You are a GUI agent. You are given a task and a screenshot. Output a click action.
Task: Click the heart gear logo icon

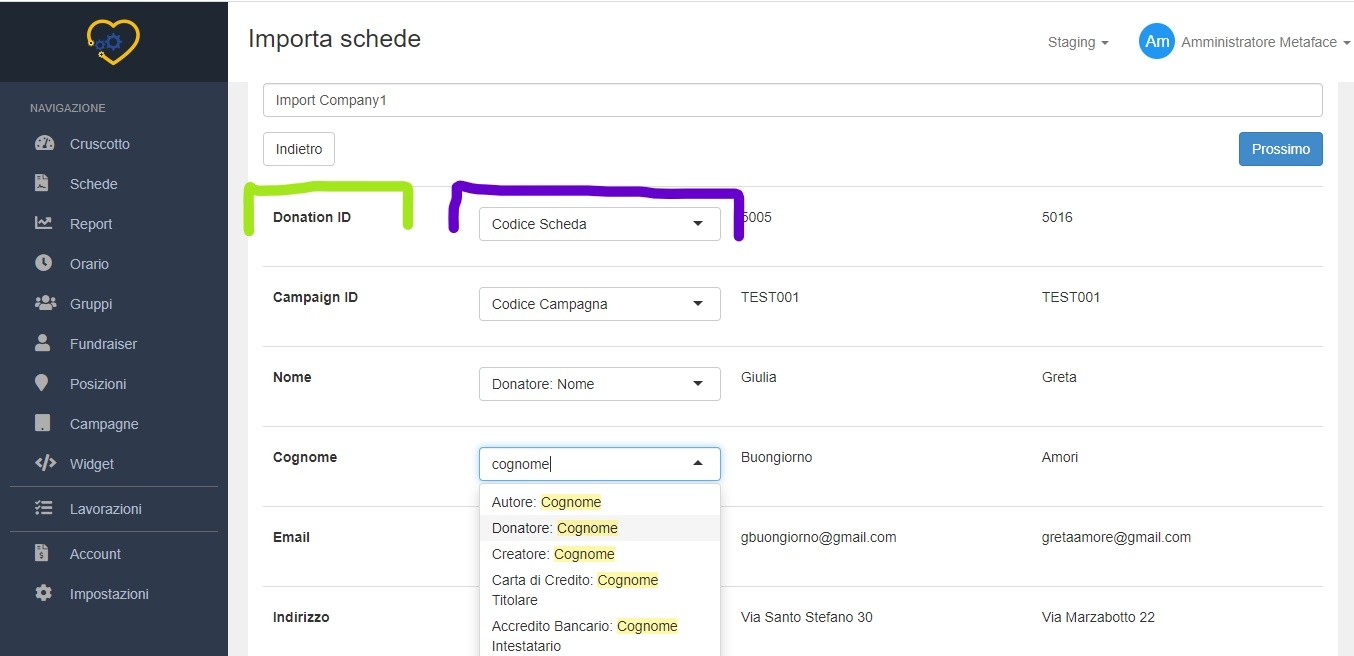click(x=113, y=42)
